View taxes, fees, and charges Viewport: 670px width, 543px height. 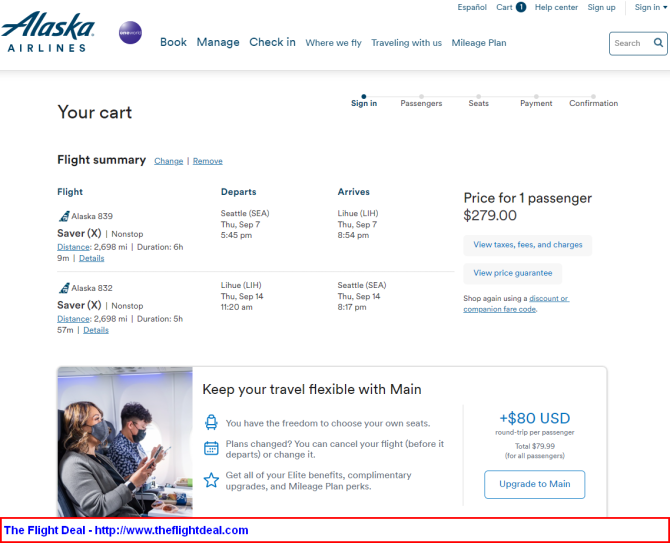[x=528, y=245]
